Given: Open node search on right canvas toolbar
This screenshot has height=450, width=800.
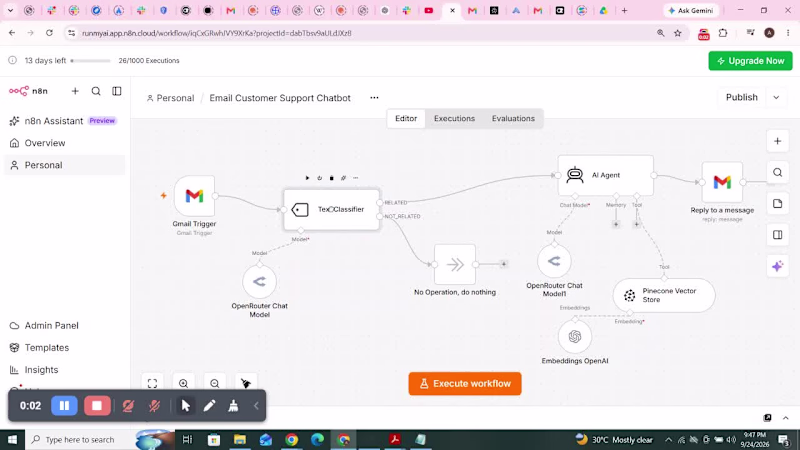Looking at the screenshot, I should click(778, 172).
